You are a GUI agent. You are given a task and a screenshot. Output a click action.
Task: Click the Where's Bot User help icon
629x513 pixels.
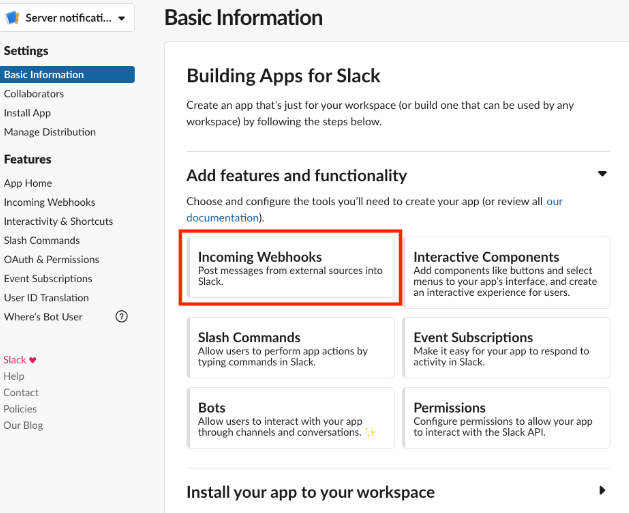coord(122,316)
